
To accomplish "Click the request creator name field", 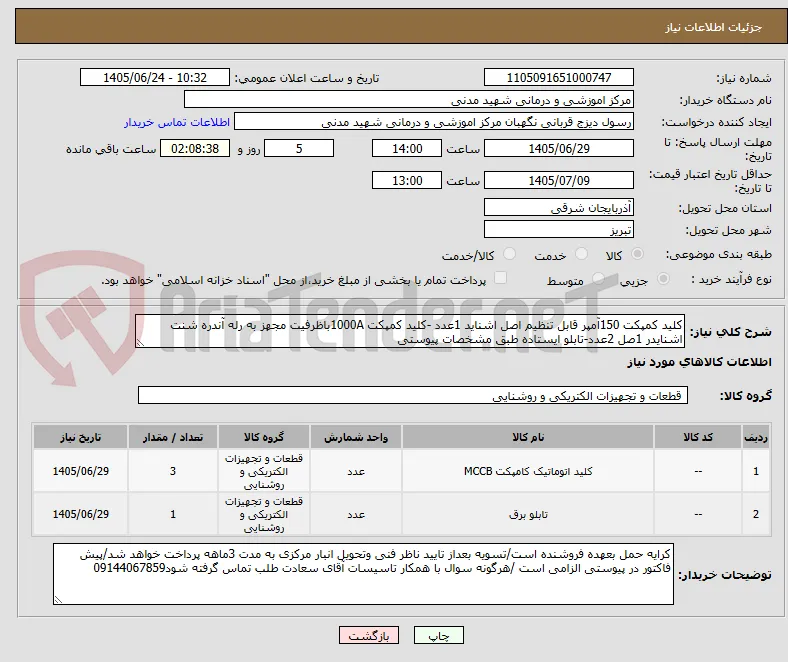I will tap(434, 122).
